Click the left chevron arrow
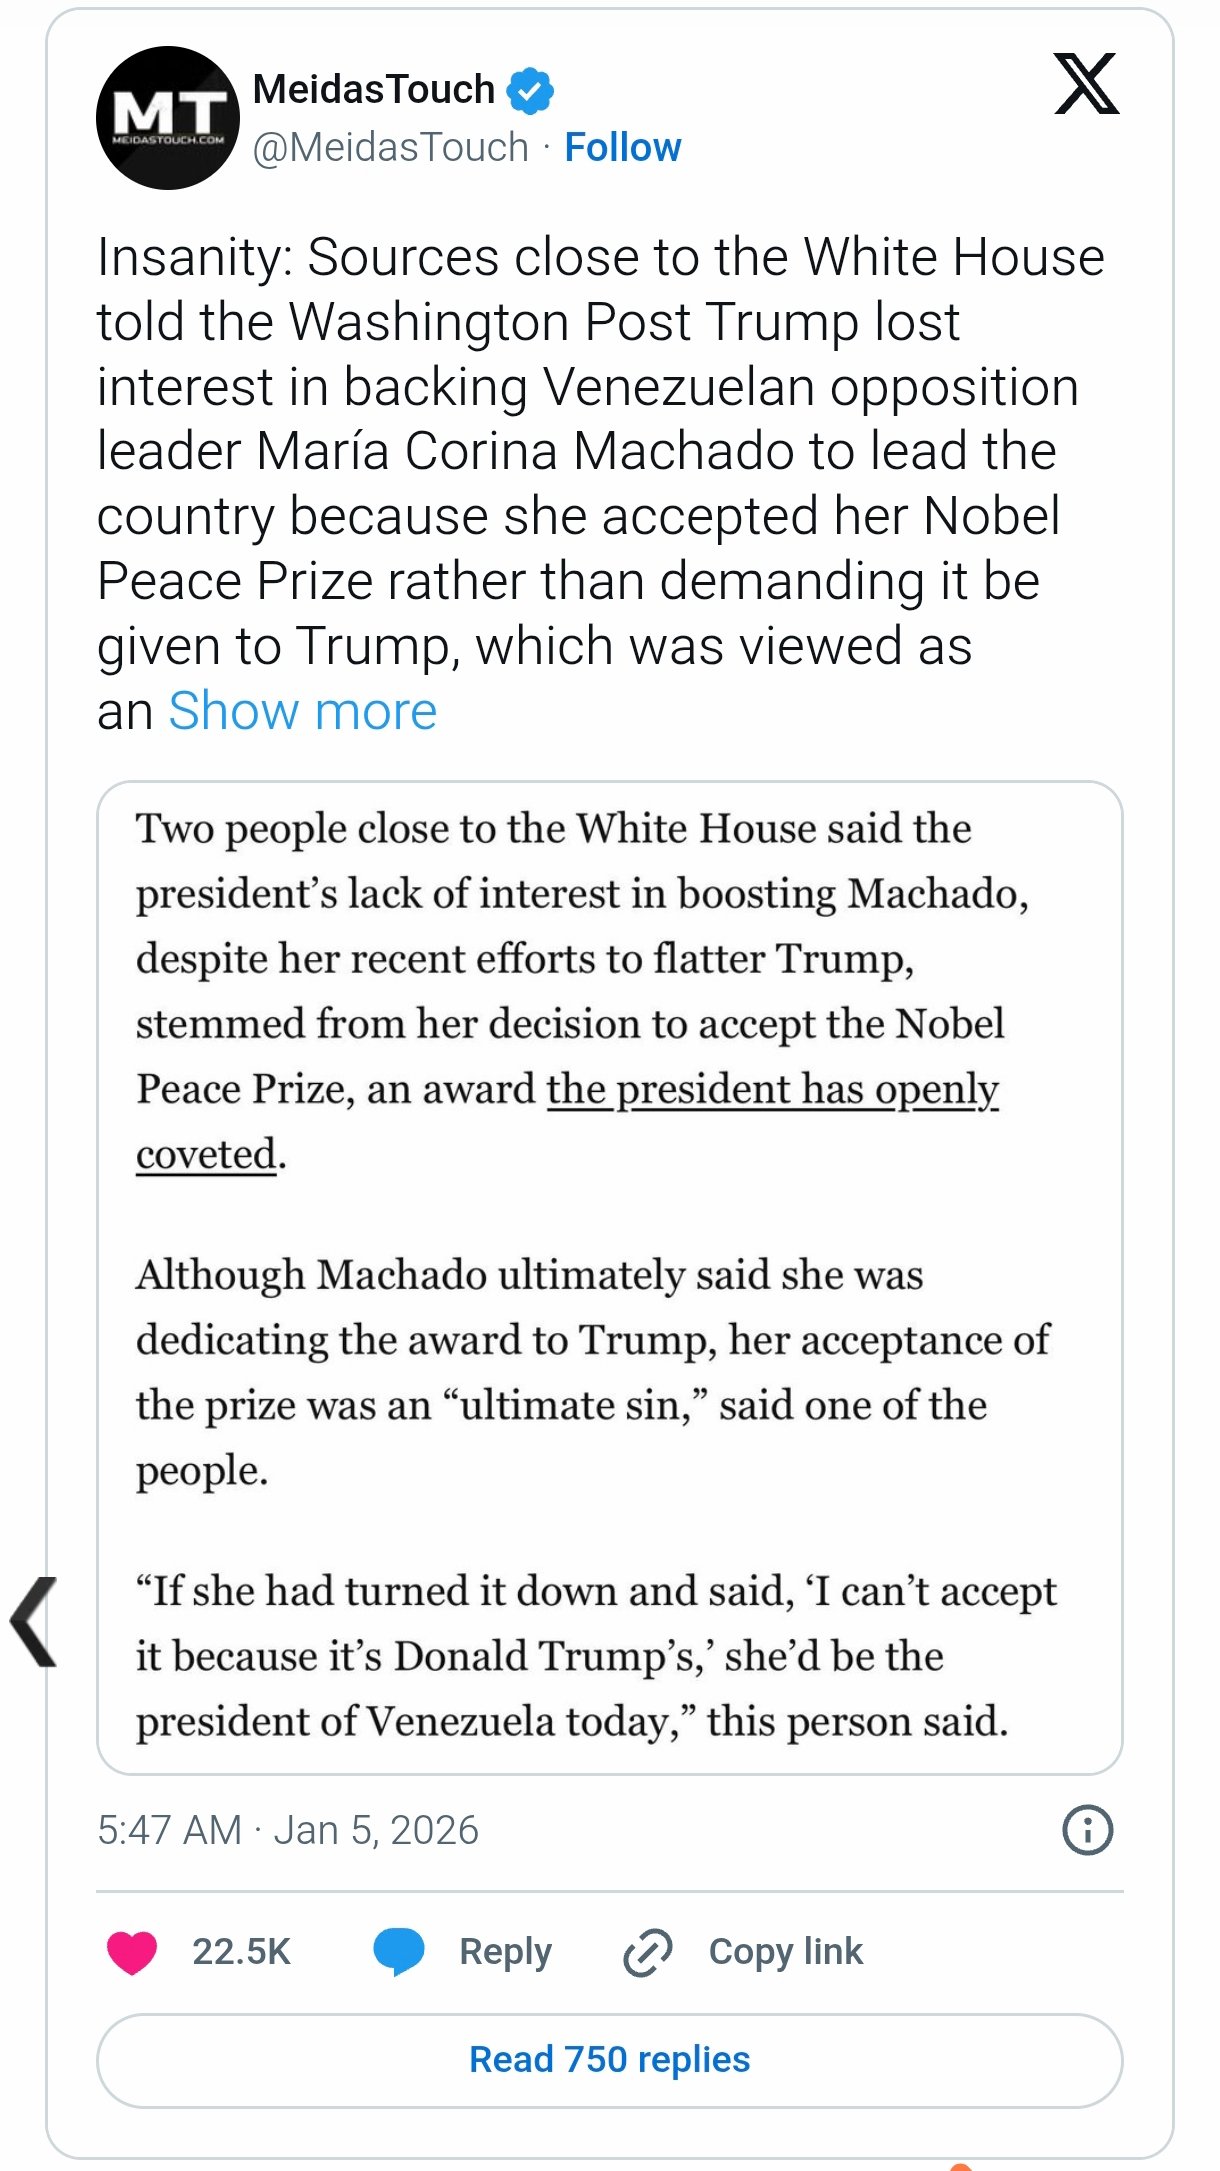The image size is (1220, 2171). pos(34,1622)
